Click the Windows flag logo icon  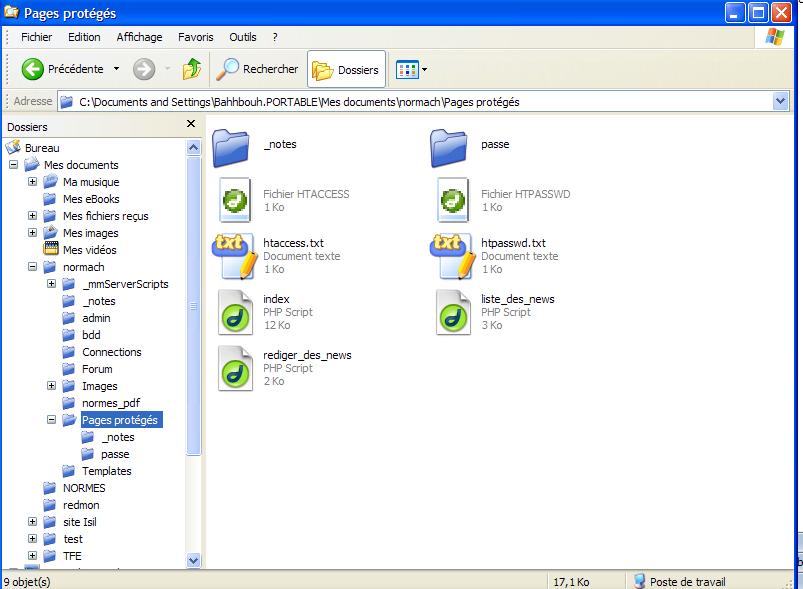coord(775,37)
